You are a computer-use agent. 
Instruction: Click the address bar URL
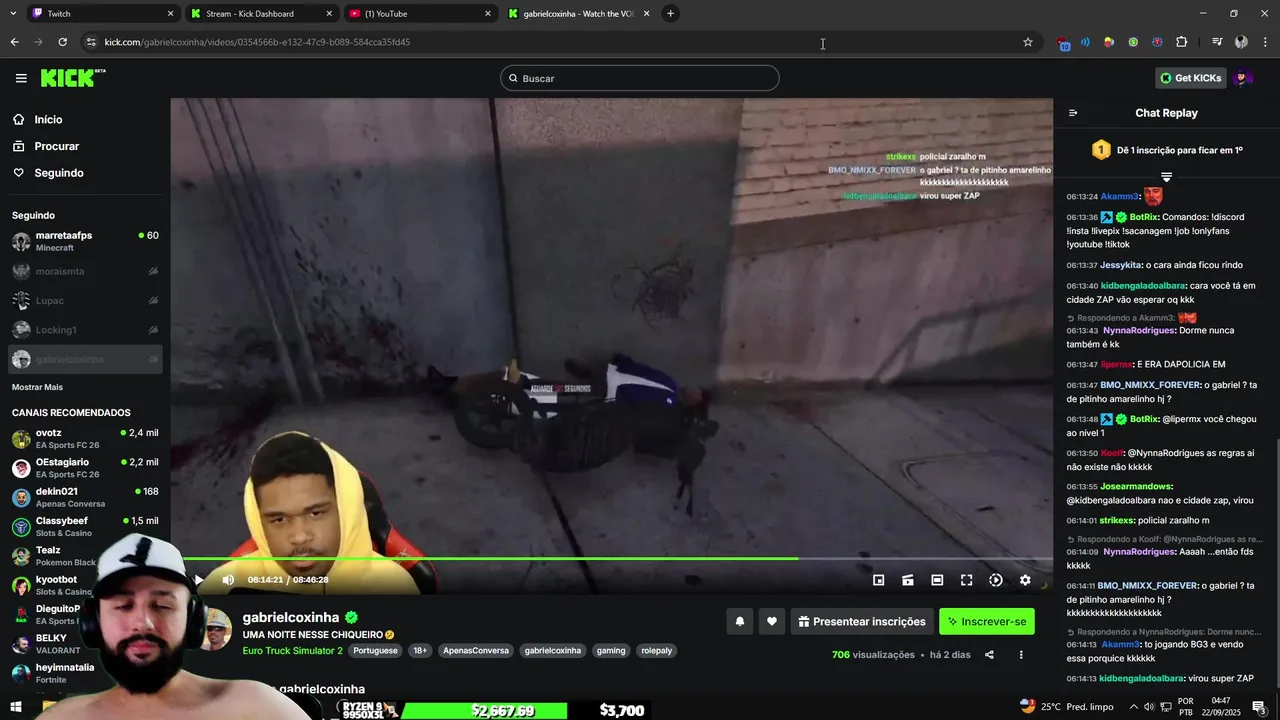click(x=257, y=42)
